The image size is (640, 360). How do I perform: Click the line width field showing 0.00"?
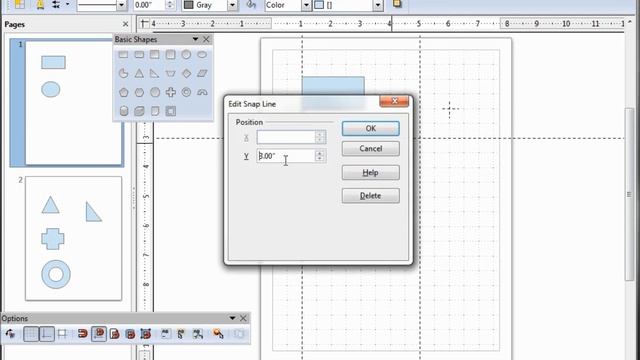pos(149,5)
